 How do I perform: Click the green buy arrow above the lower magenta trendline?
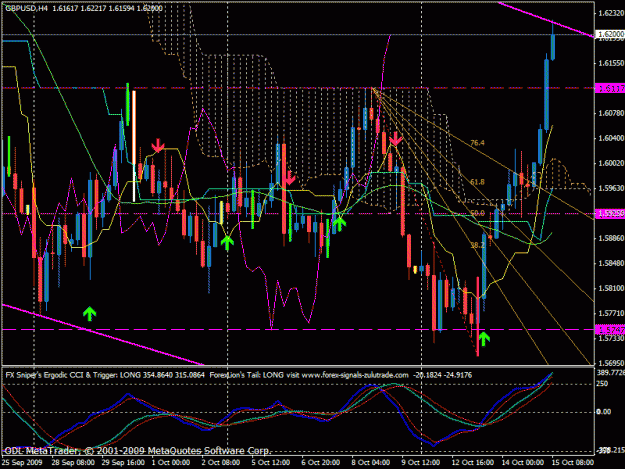[x=90, y=314]
